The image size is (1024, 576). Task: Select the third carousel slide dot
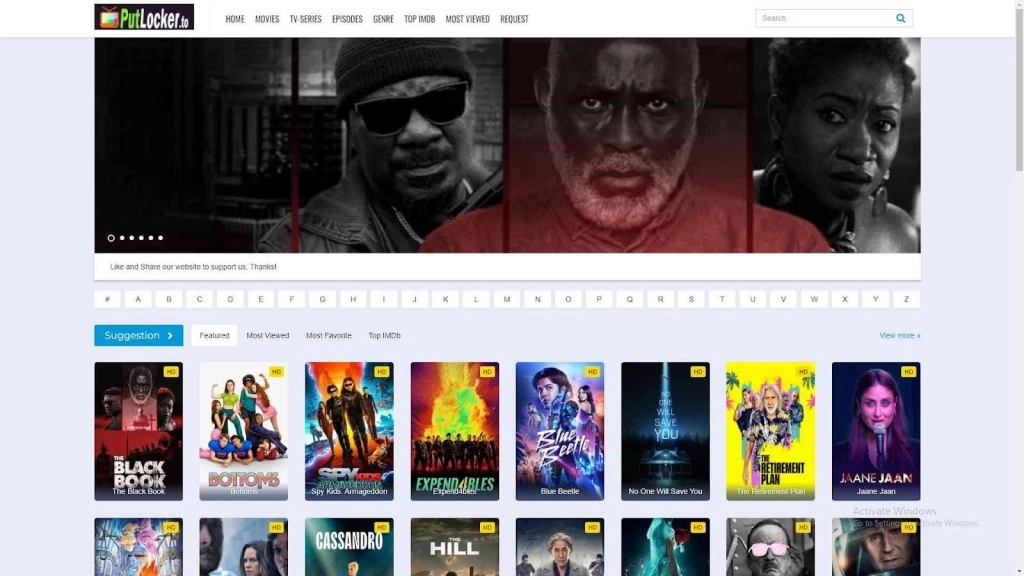point(131,238)
